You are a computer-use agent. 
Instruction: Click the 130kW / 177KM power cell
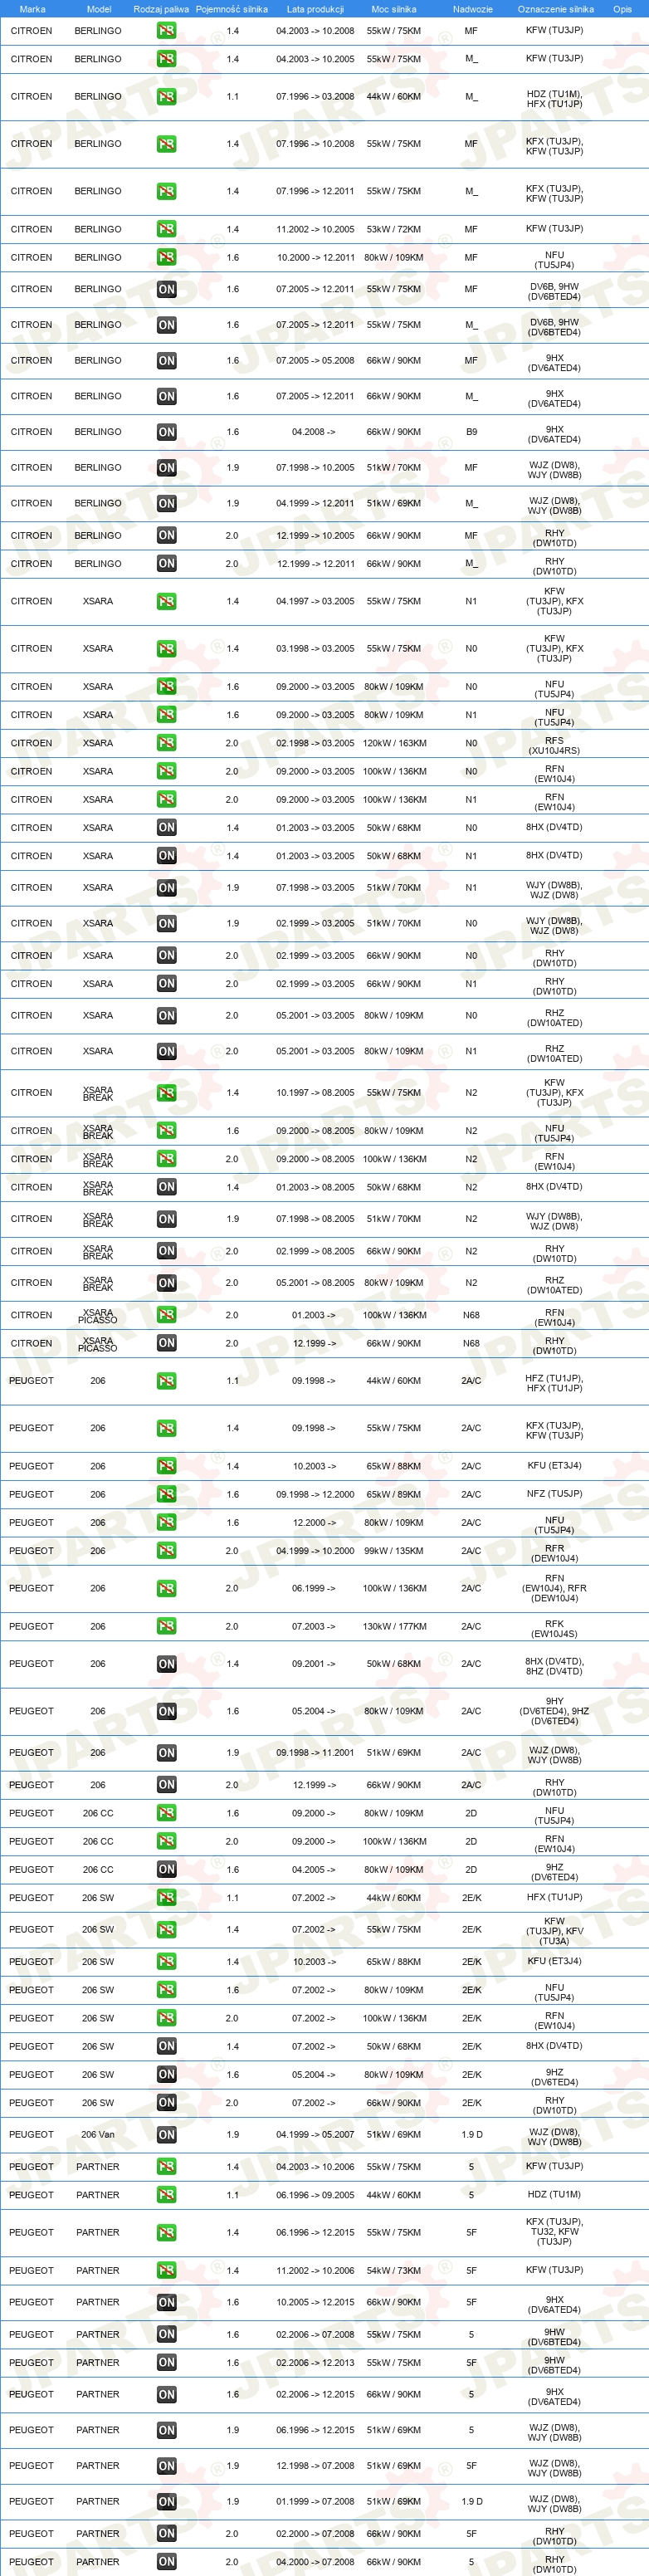tap(394, 1626)
